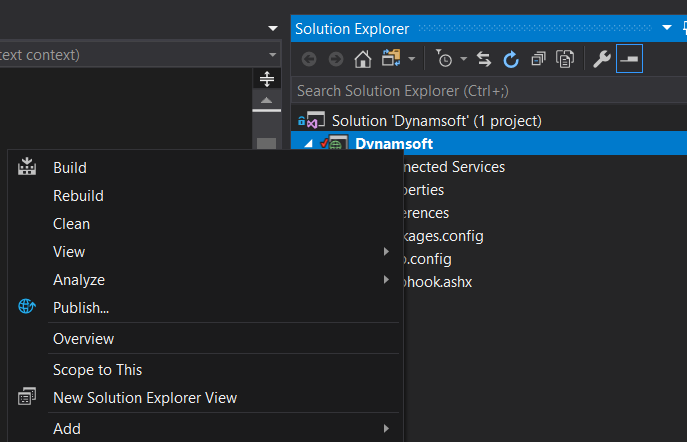This screenshot has height=442, width=687.
Task: Open the Analyze submenu
Action: point(79,280)
